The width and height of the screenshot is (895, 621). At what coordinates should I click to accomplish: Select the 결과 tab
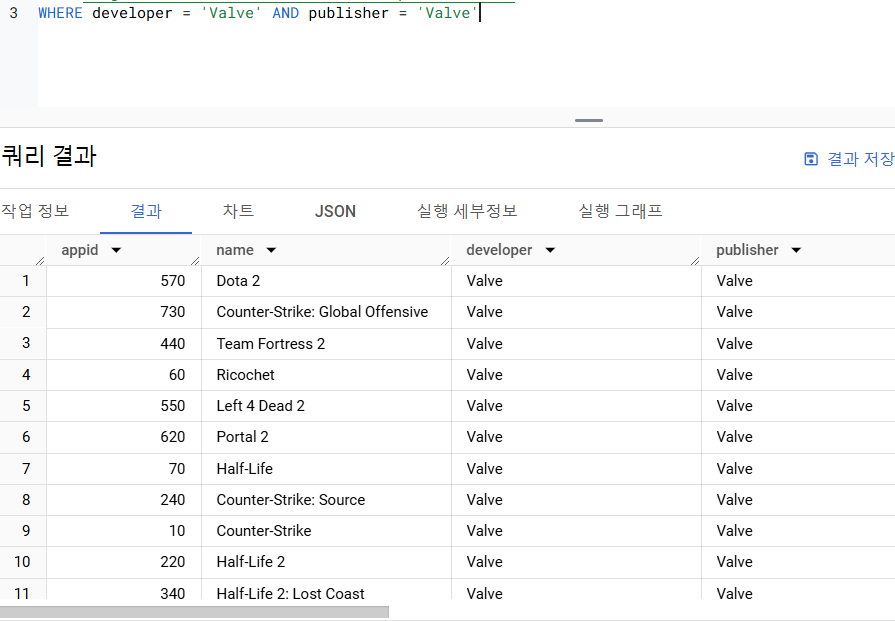tap(146, 211)
